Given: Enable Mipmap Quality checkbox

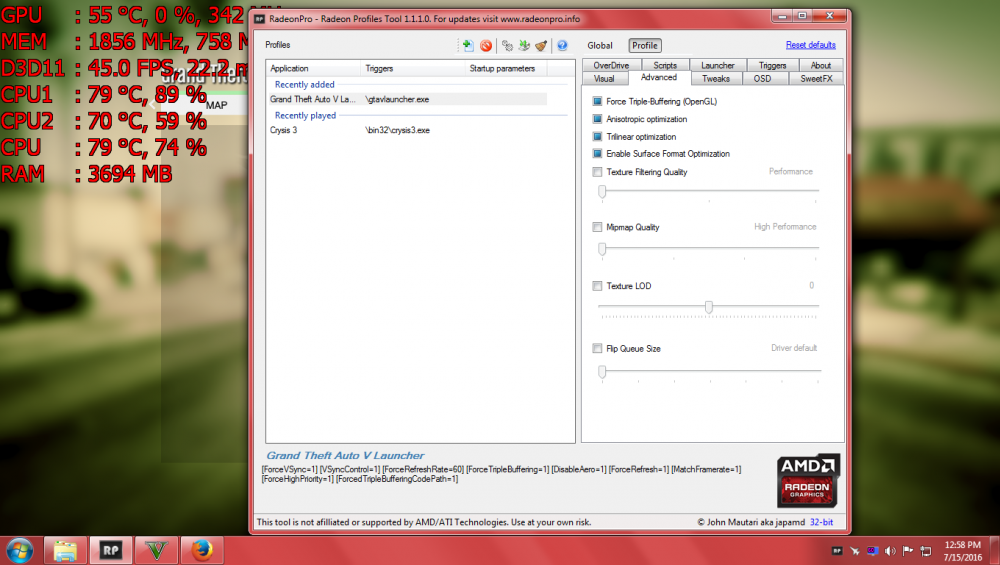Looking at the screenshot, I should click(598, 227).
